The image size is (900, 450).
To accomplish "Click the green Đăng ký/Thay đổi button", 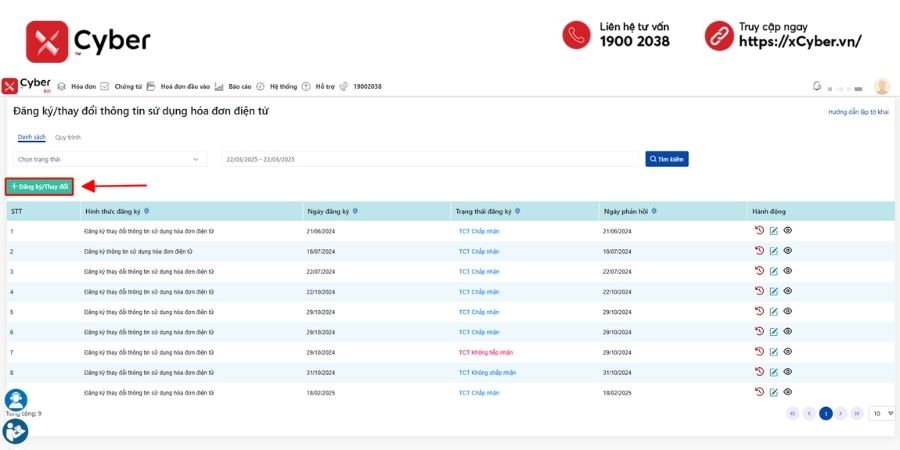I will (x=40, y=187).
